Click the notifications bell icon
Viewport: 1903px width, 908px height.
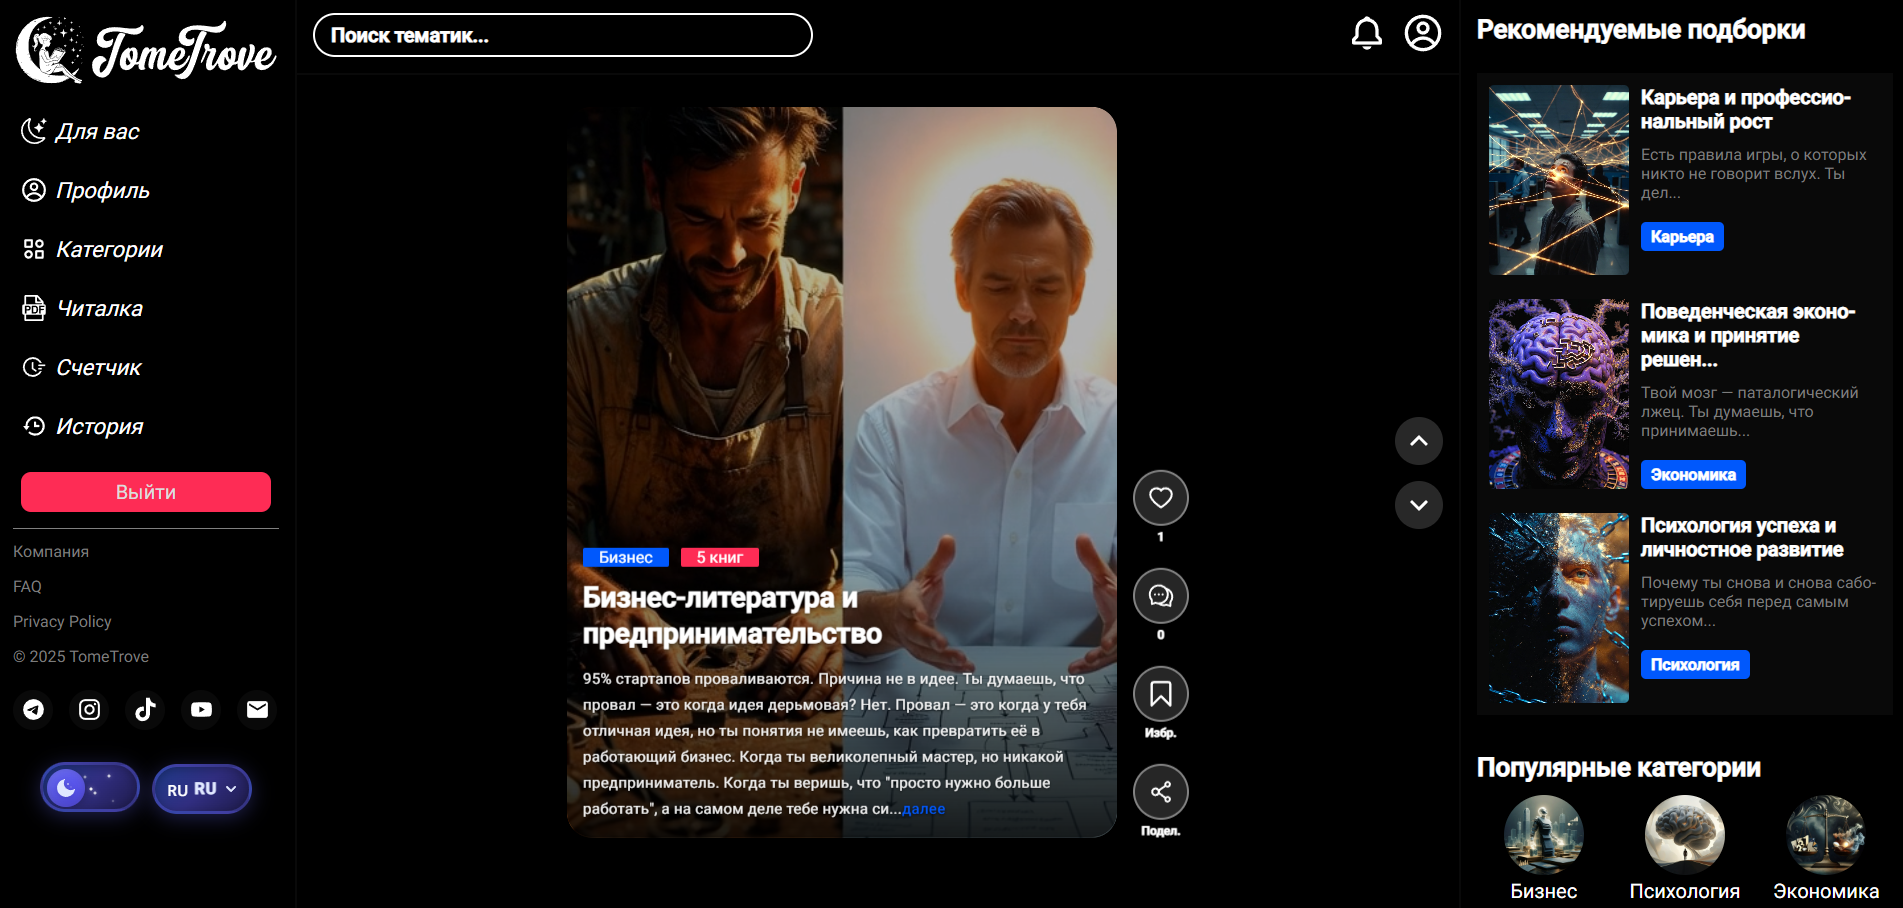[1366, 34]
